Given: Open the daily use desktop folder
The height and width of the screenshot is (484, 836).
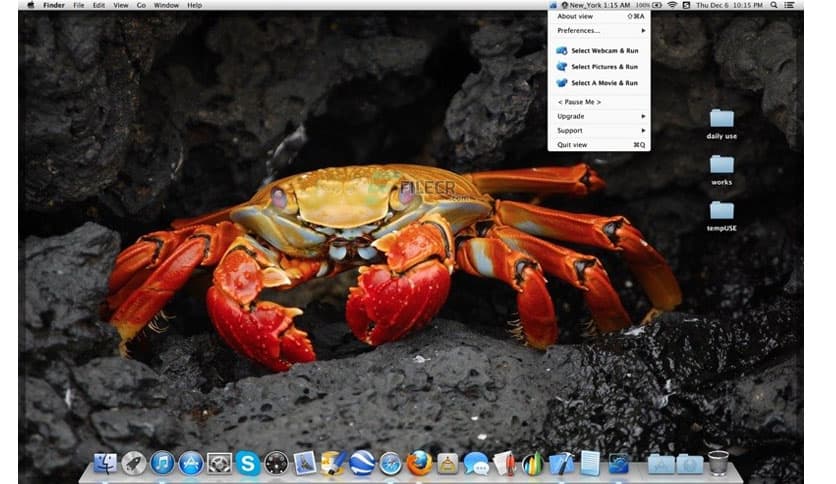Looking at the screenshot, I should pos(721,119).
